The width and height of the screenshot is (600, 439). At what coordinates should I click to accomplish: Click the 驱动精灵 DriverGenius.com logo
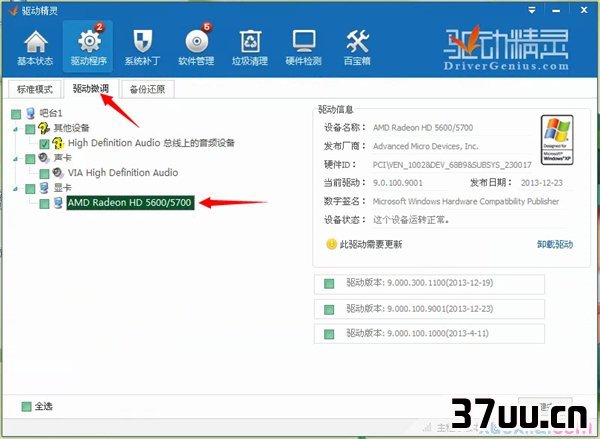(506, 48)
